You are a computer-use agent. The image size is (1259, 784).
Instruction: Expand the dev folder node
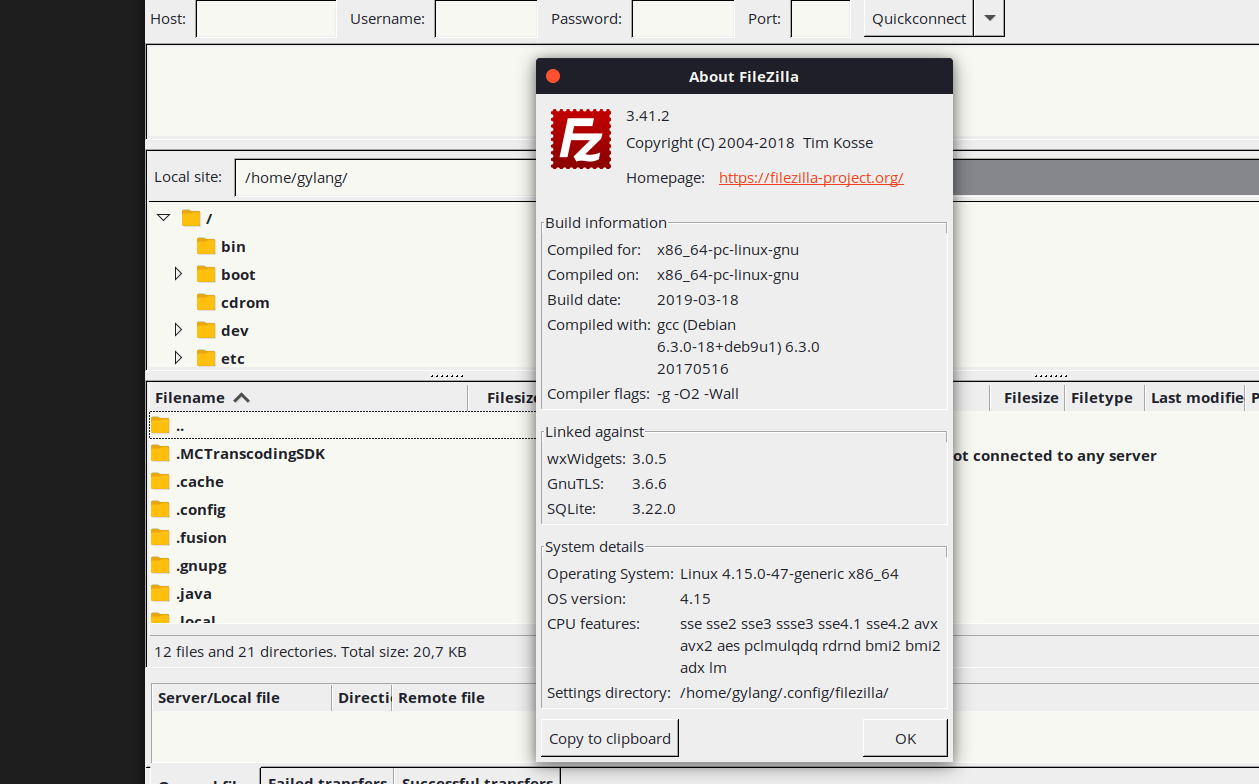click(178, 330)
